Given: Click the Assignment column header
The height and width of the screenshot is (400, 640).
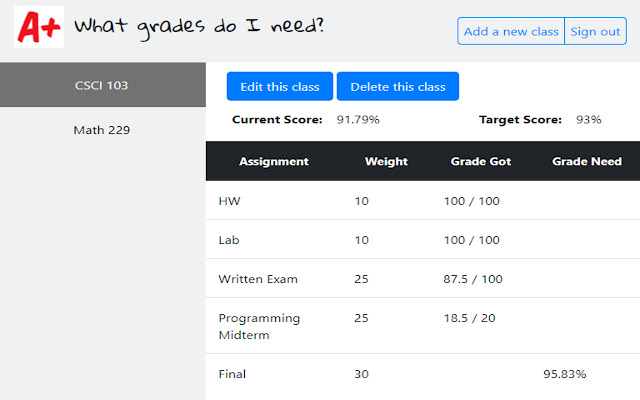Looking at the screenshot, I should (274, 161).
